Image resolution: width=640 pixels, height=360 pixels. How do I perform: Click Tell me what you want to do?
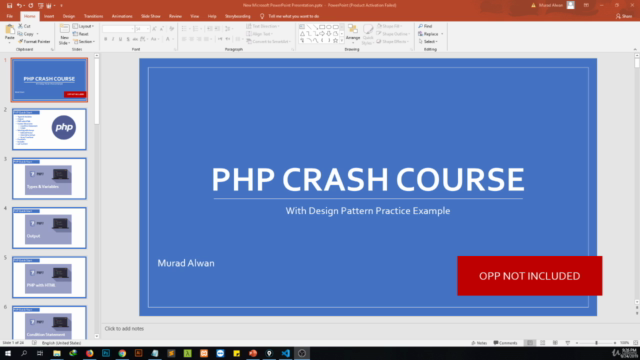pos(290,16)
